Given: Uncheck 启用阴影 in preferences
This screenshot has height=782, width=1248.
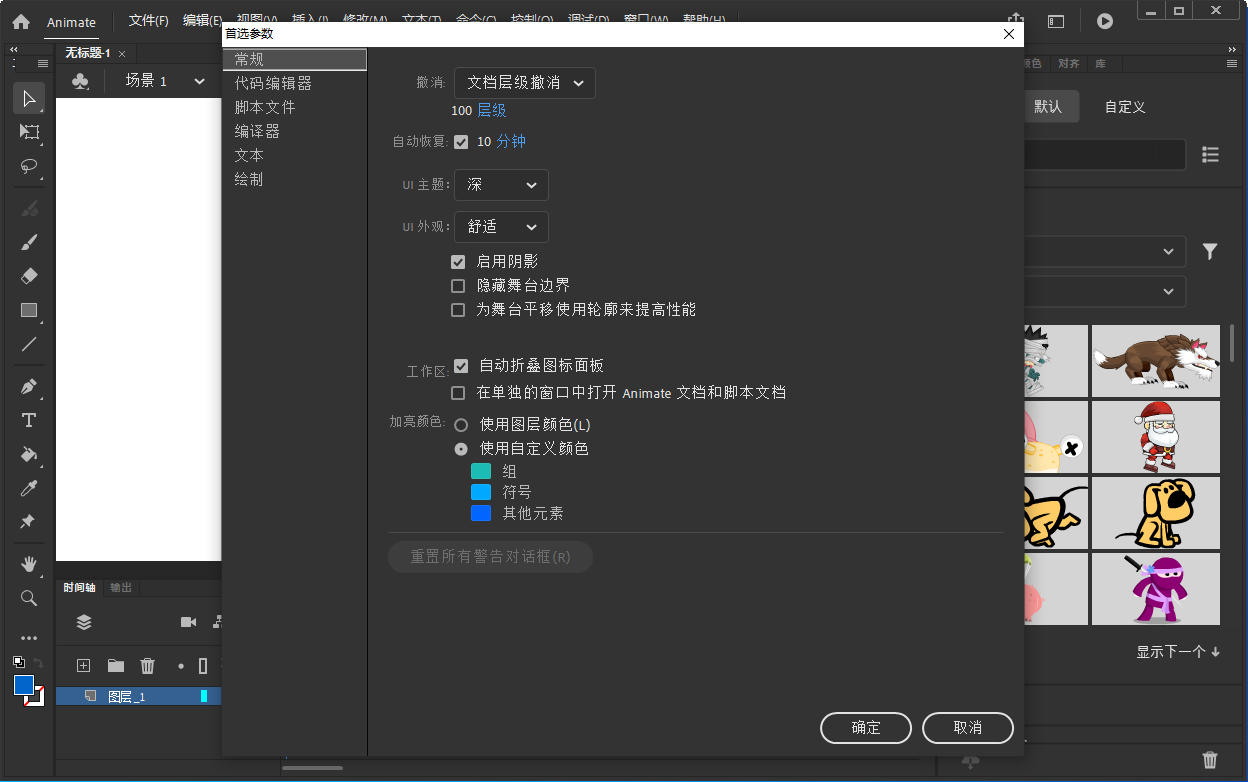Looking at the screenshot, I should (x=458, y=261).
